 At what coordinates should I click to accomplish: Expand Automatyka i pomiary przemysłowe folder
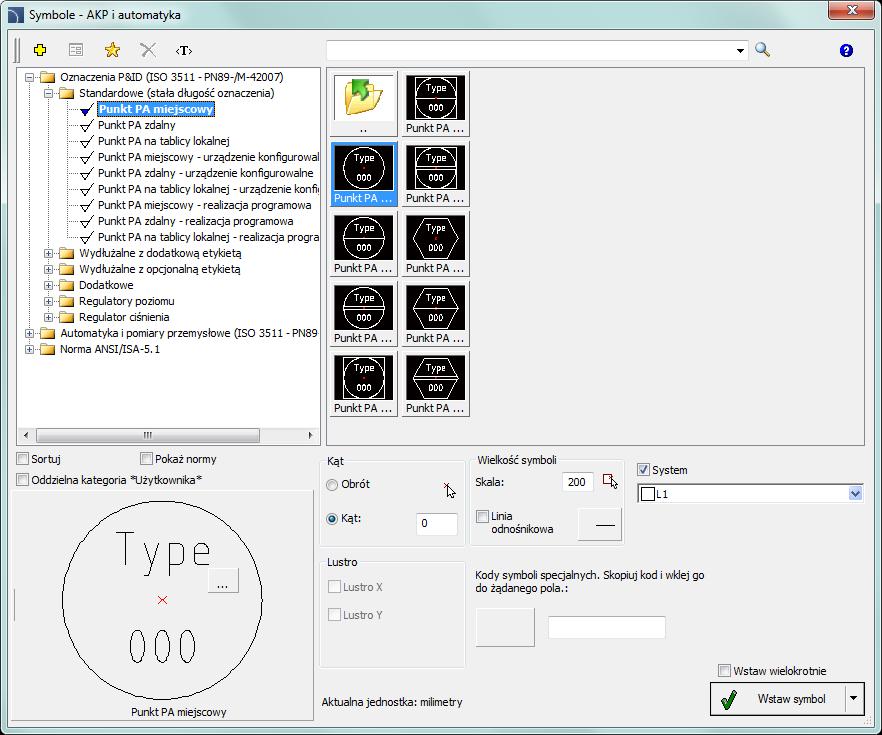tap(29, 333)
